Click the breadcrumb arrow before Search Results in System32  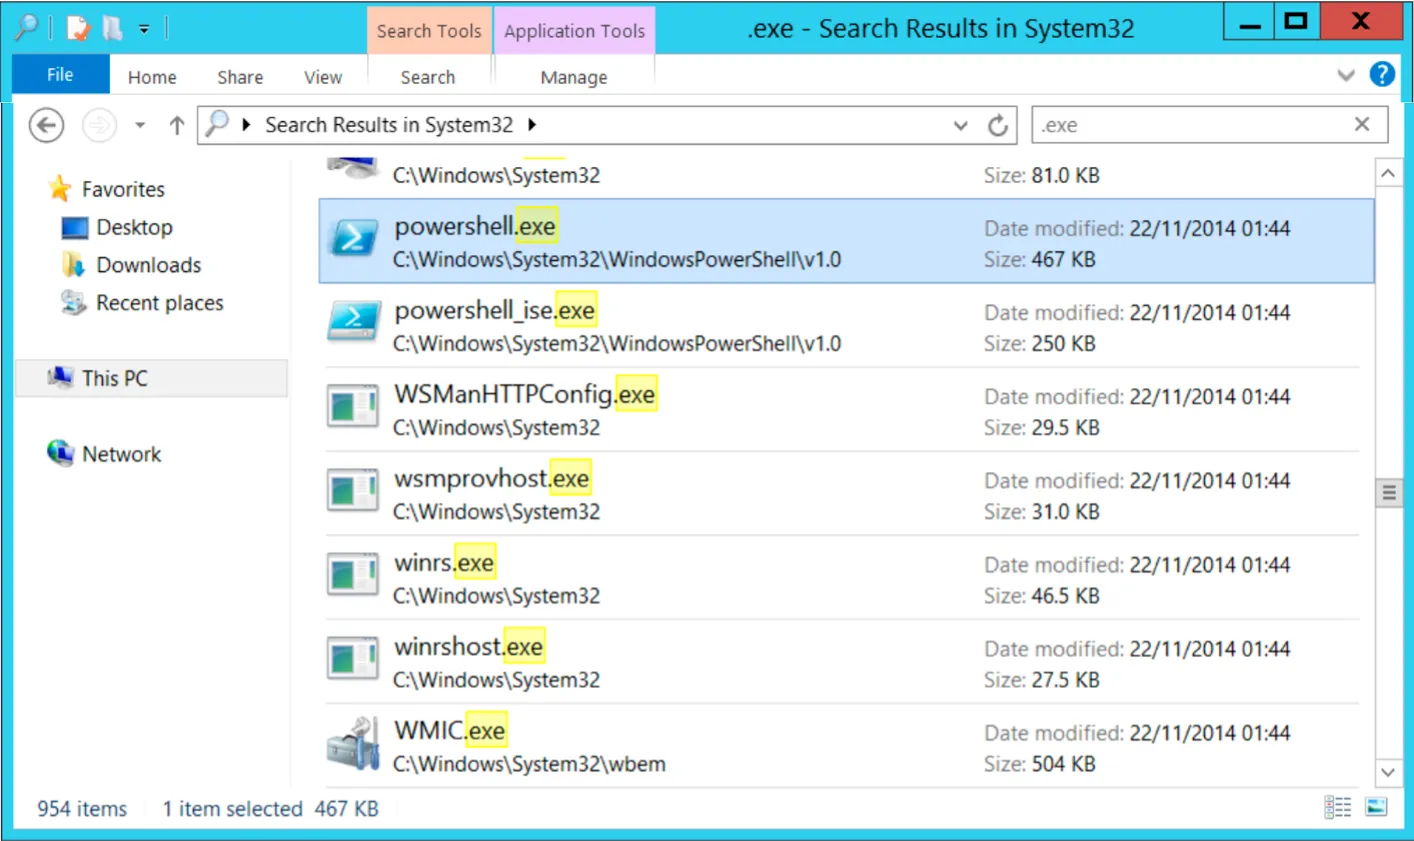pos(246,125)
